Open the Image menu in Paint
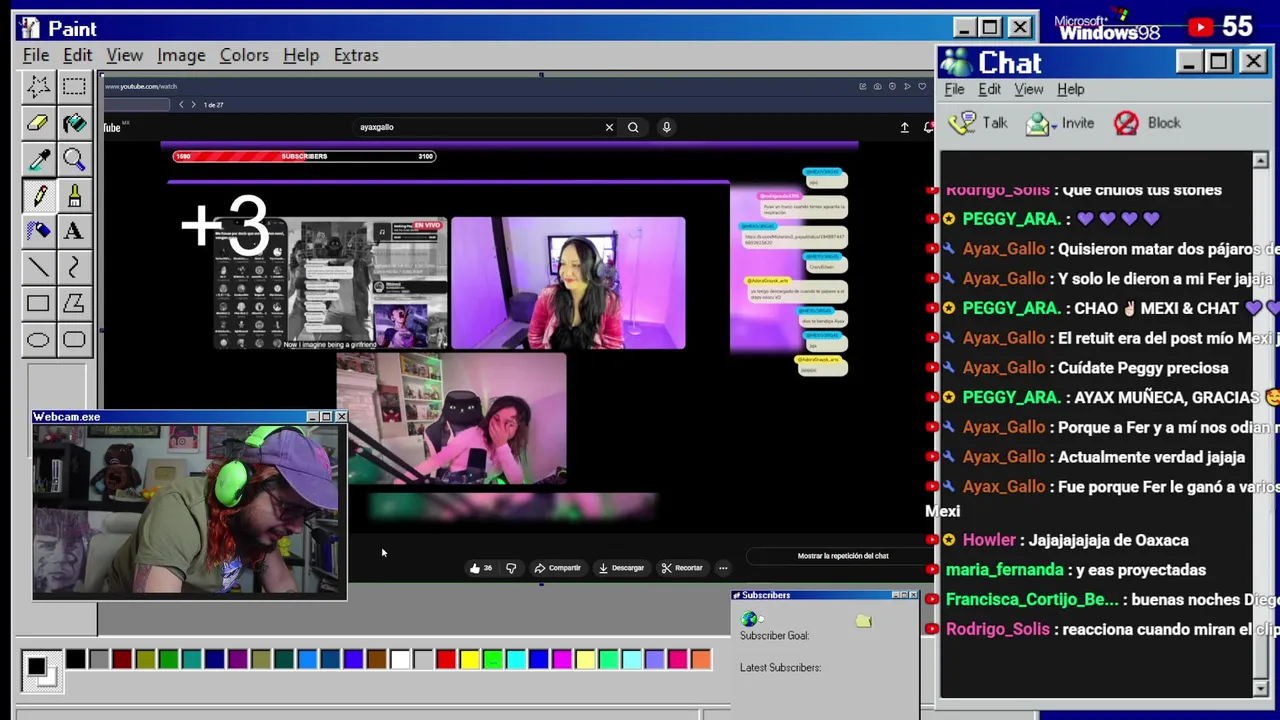Viewport: 1280px width, 720px height. tap(181, 55)
